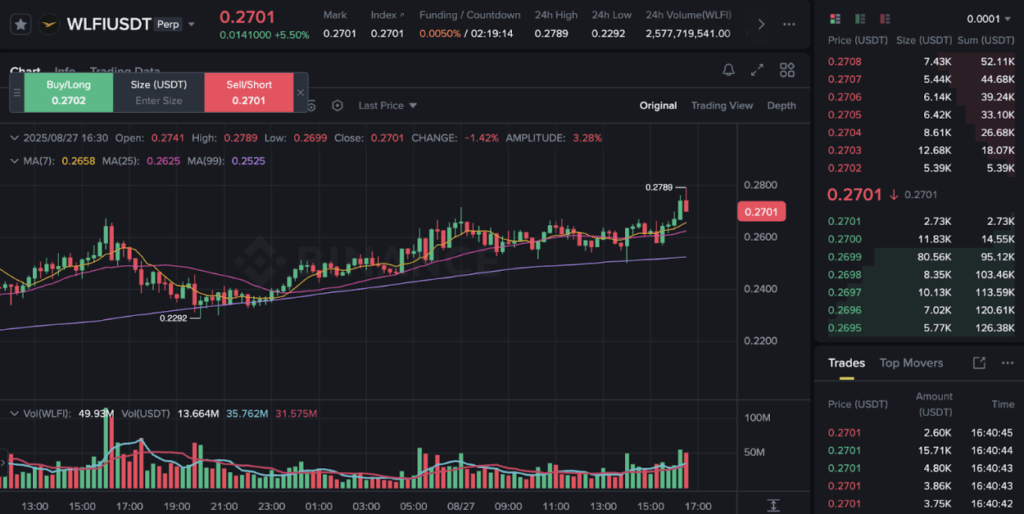Click the Sell/Short button
Image resolution: width=1024 pixels, height=514 pixels.
coord(248,93)
